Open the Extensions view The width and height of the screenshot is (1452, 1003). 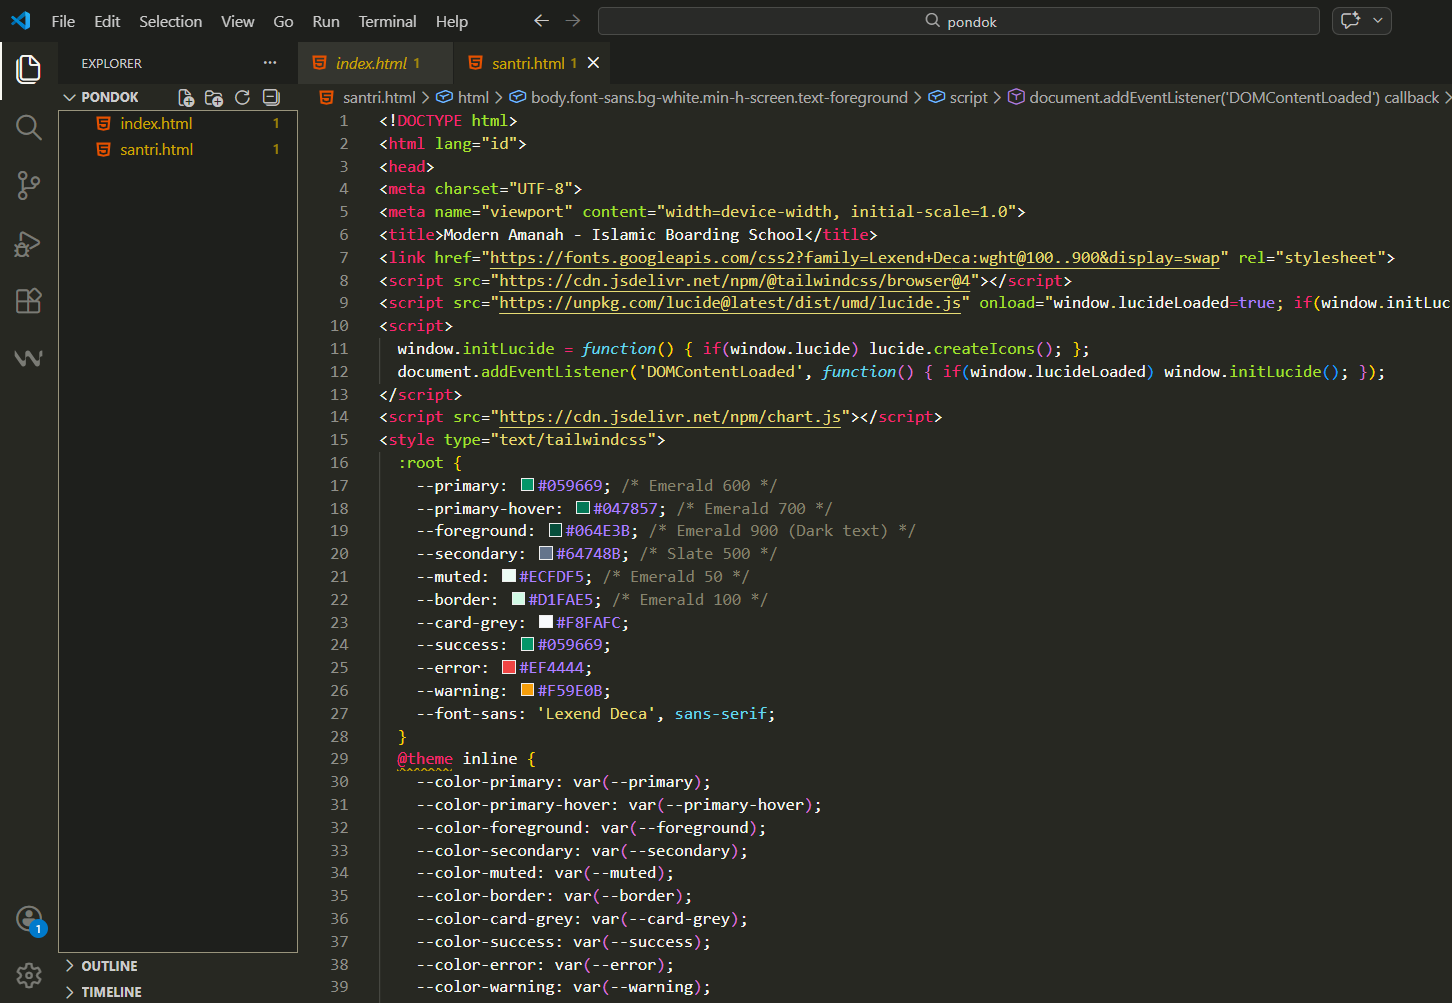pos(28,301)
